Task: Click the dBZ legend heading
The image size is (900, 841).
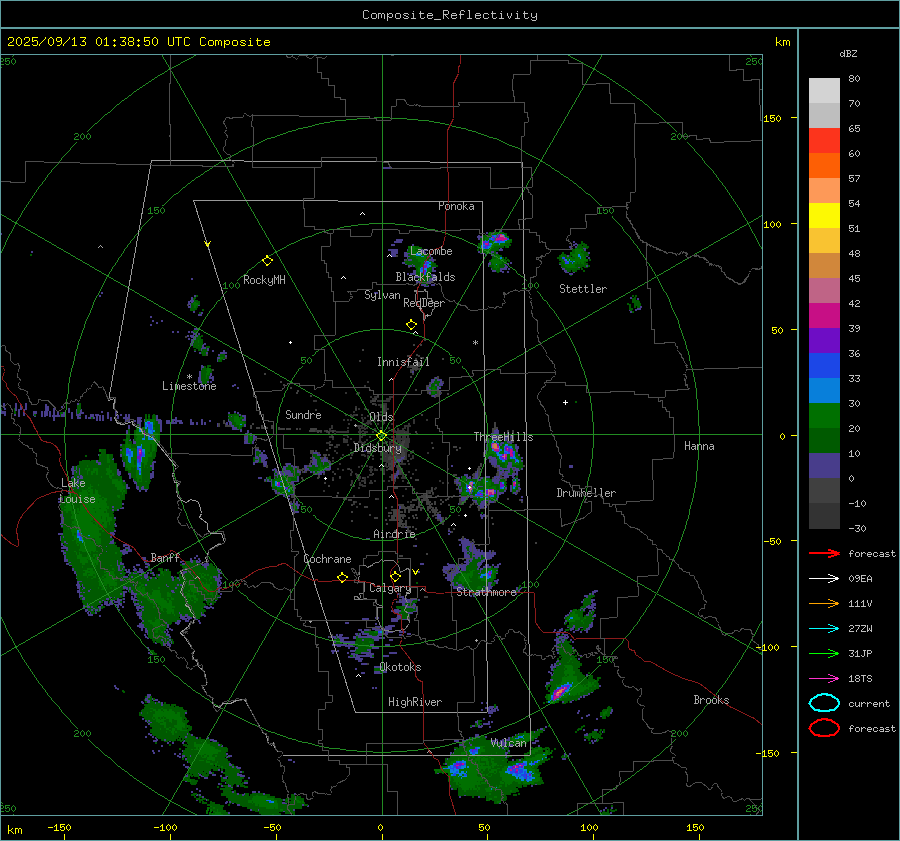Action: pos(848,53)
